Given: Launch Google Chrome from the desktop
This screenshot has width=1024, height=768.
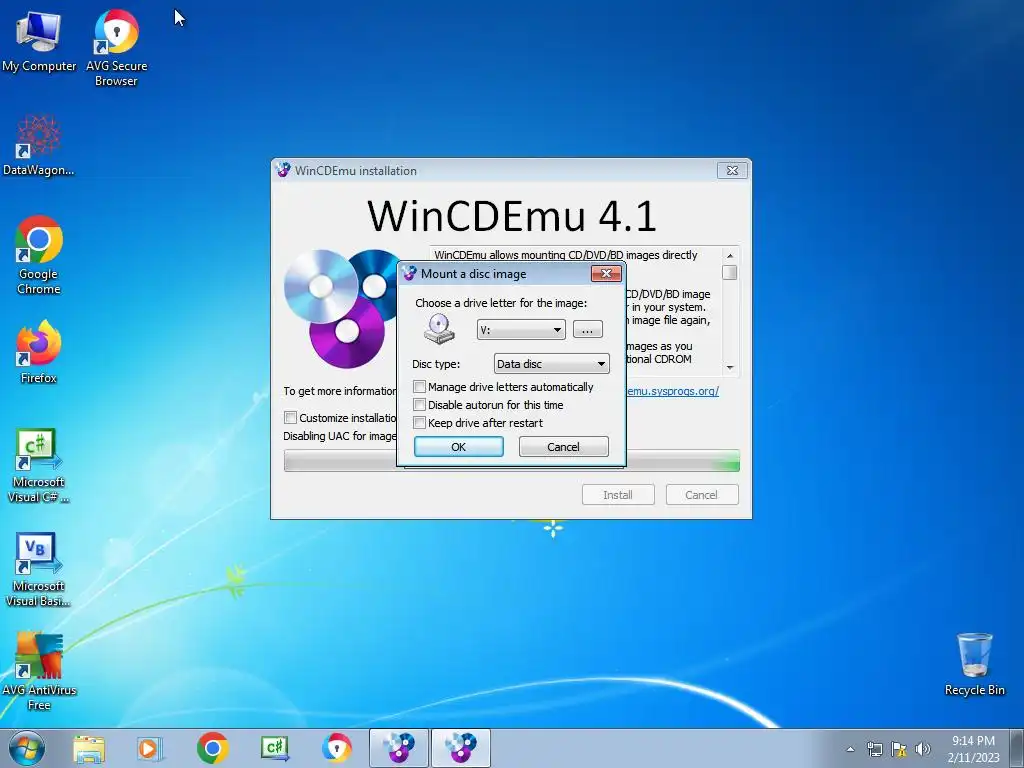Looking at the screenshot, I should [x=39, y=255].
